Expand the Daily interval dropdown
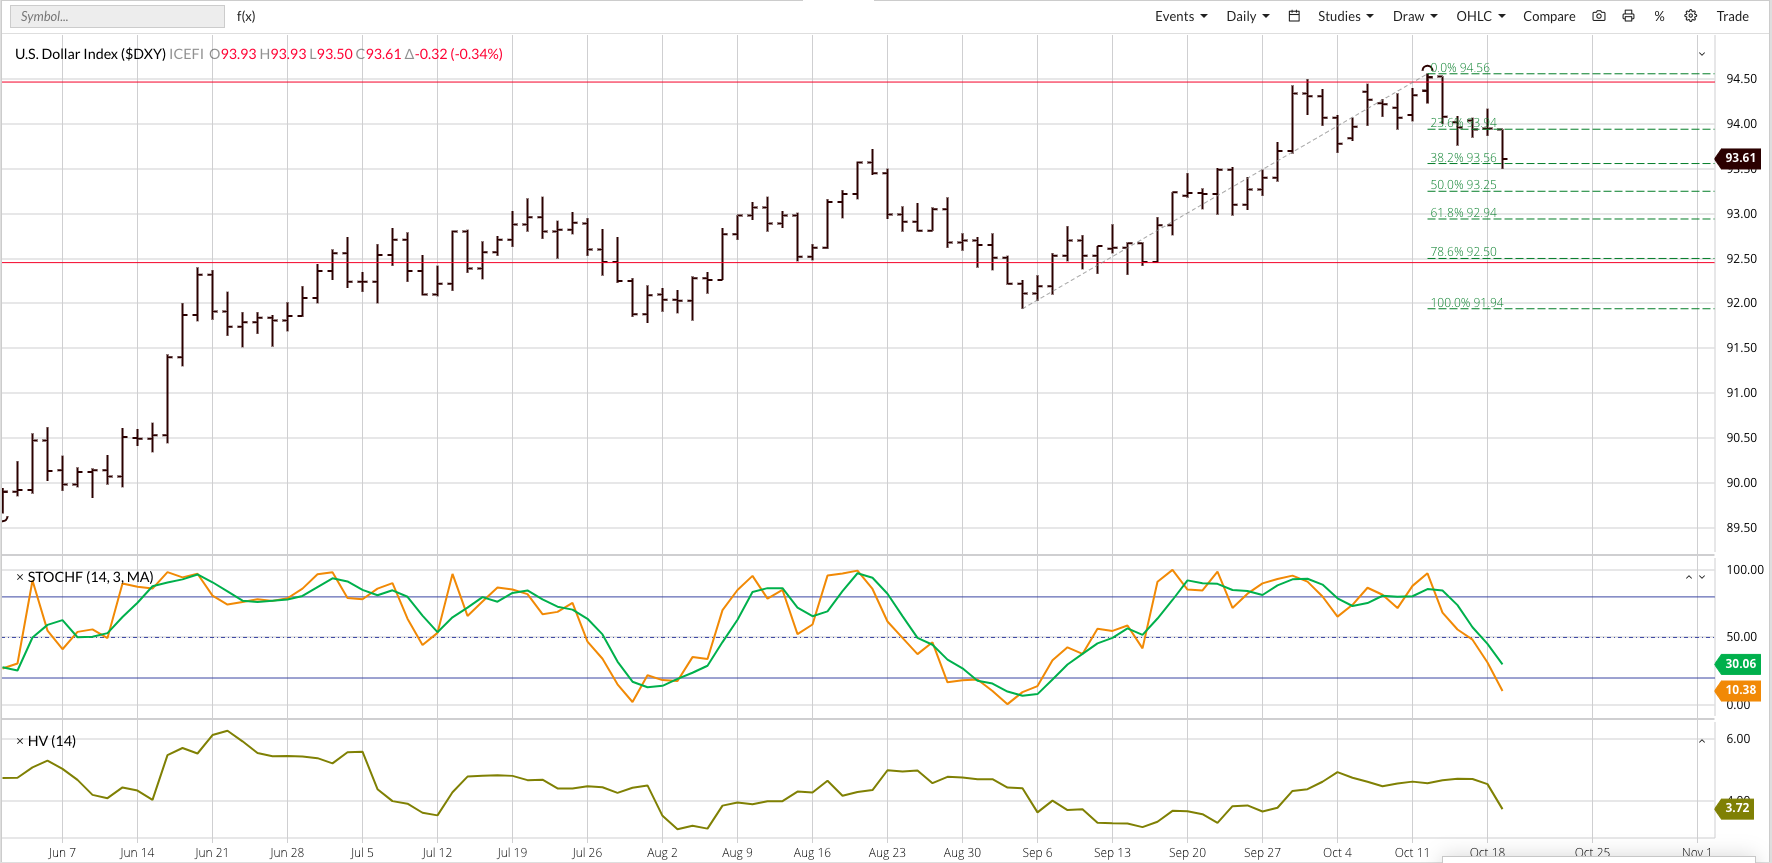 (1247, 16)
